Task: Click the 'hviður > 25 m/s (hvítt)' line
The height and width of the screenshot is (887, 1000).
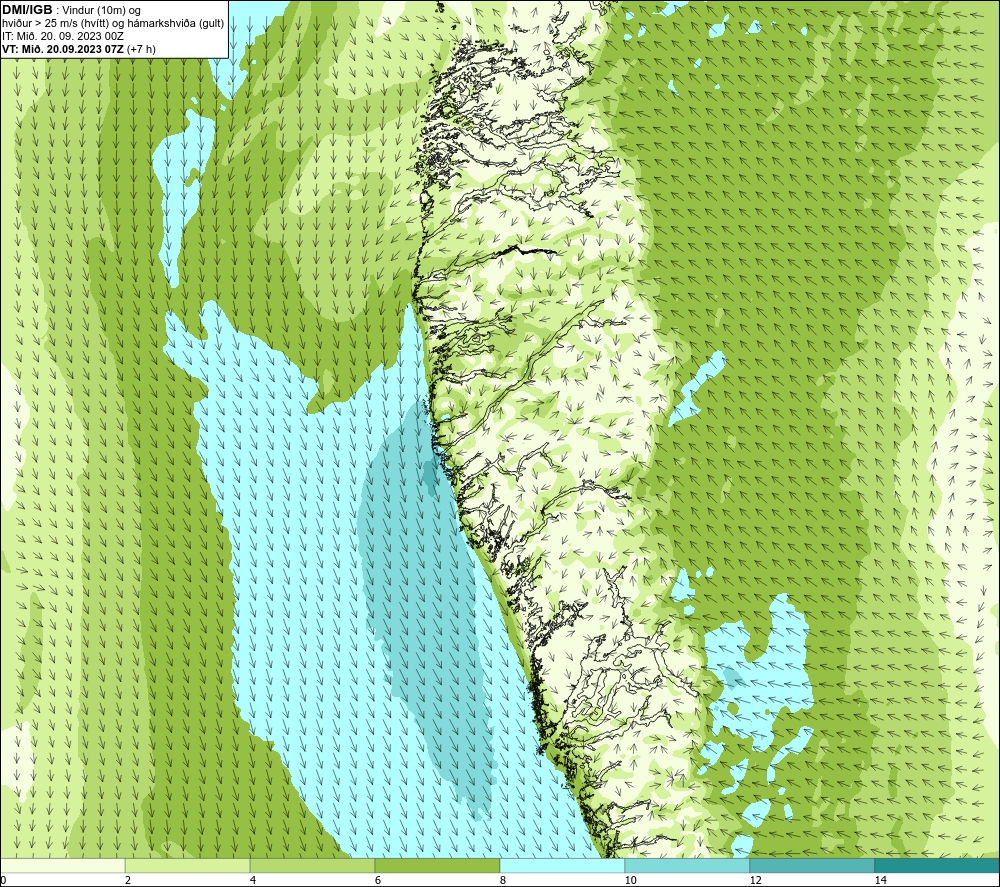Action: [x=55, y=23]
